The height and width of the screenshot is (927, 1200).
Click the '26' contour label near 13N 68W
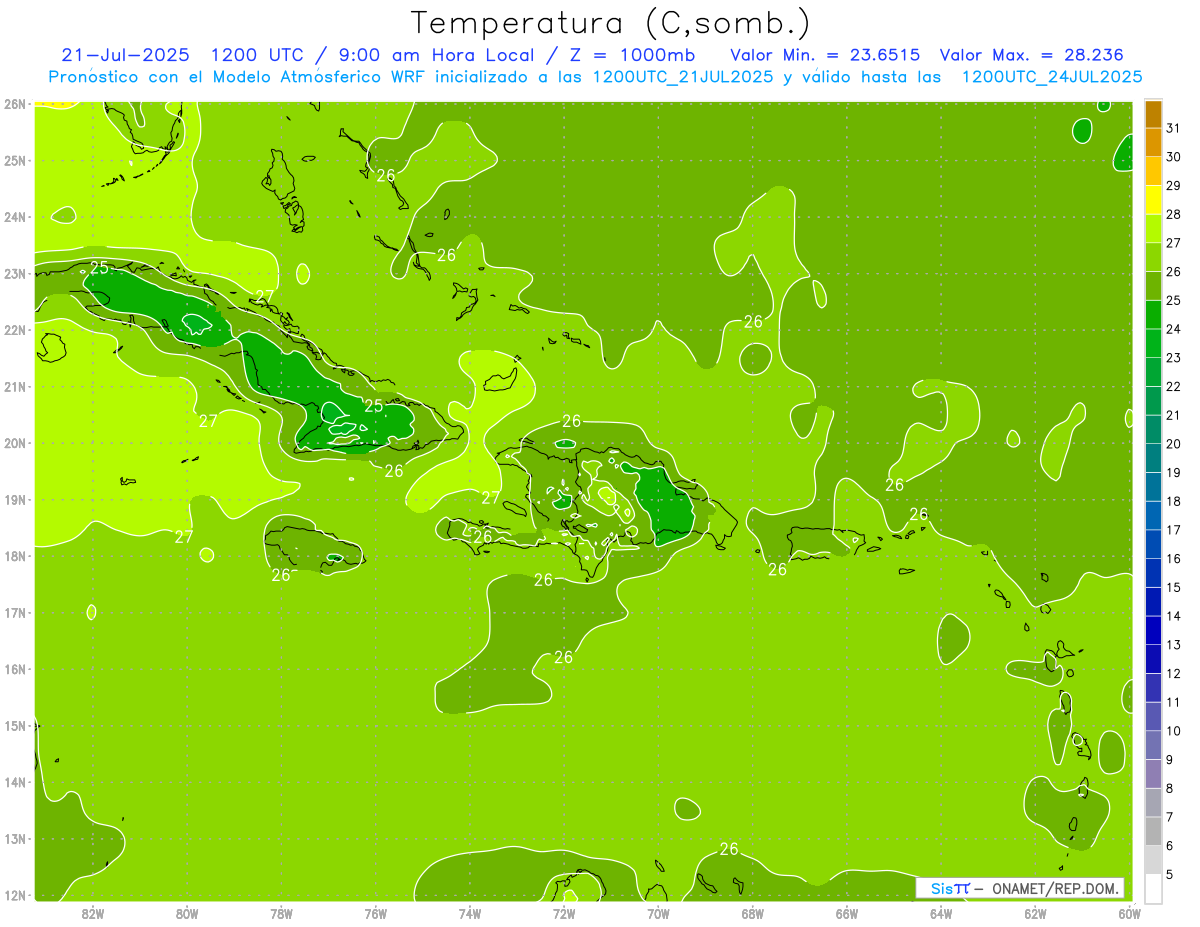pyautogui.click(x=729, y=849)
